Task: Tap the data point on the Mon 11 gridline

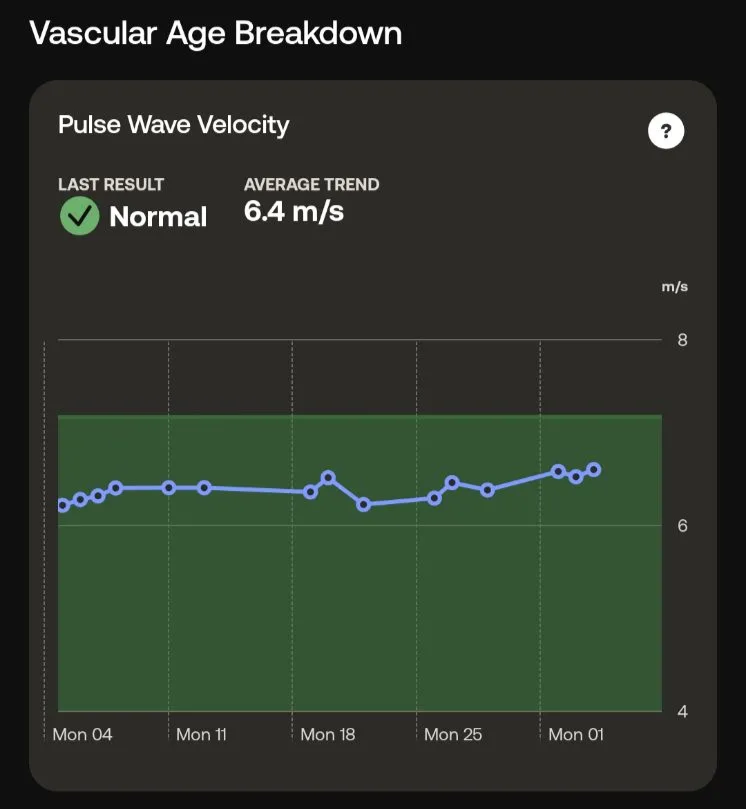Action: (169, 488)
